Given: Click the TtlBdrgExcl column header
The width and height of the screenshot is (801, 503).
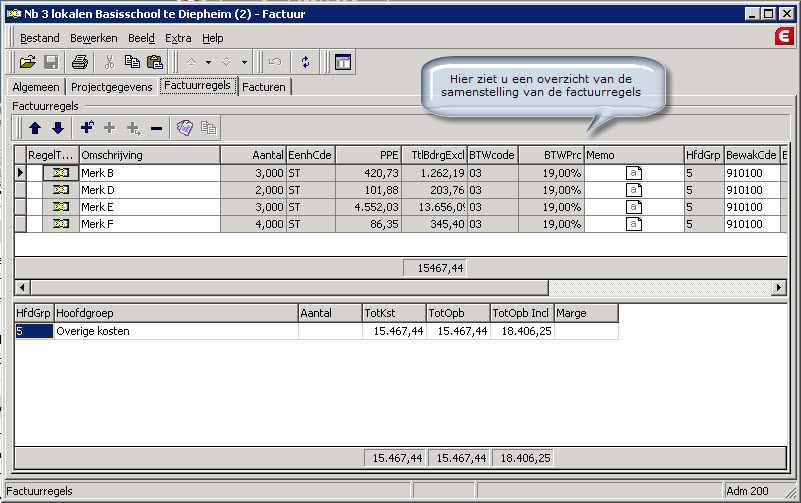Looking at the screenshot, I should tap(434, 155).
